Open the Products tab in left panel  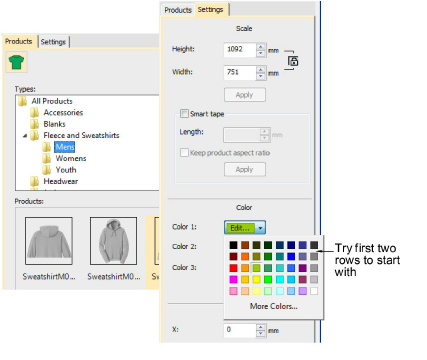coord(19,41)
